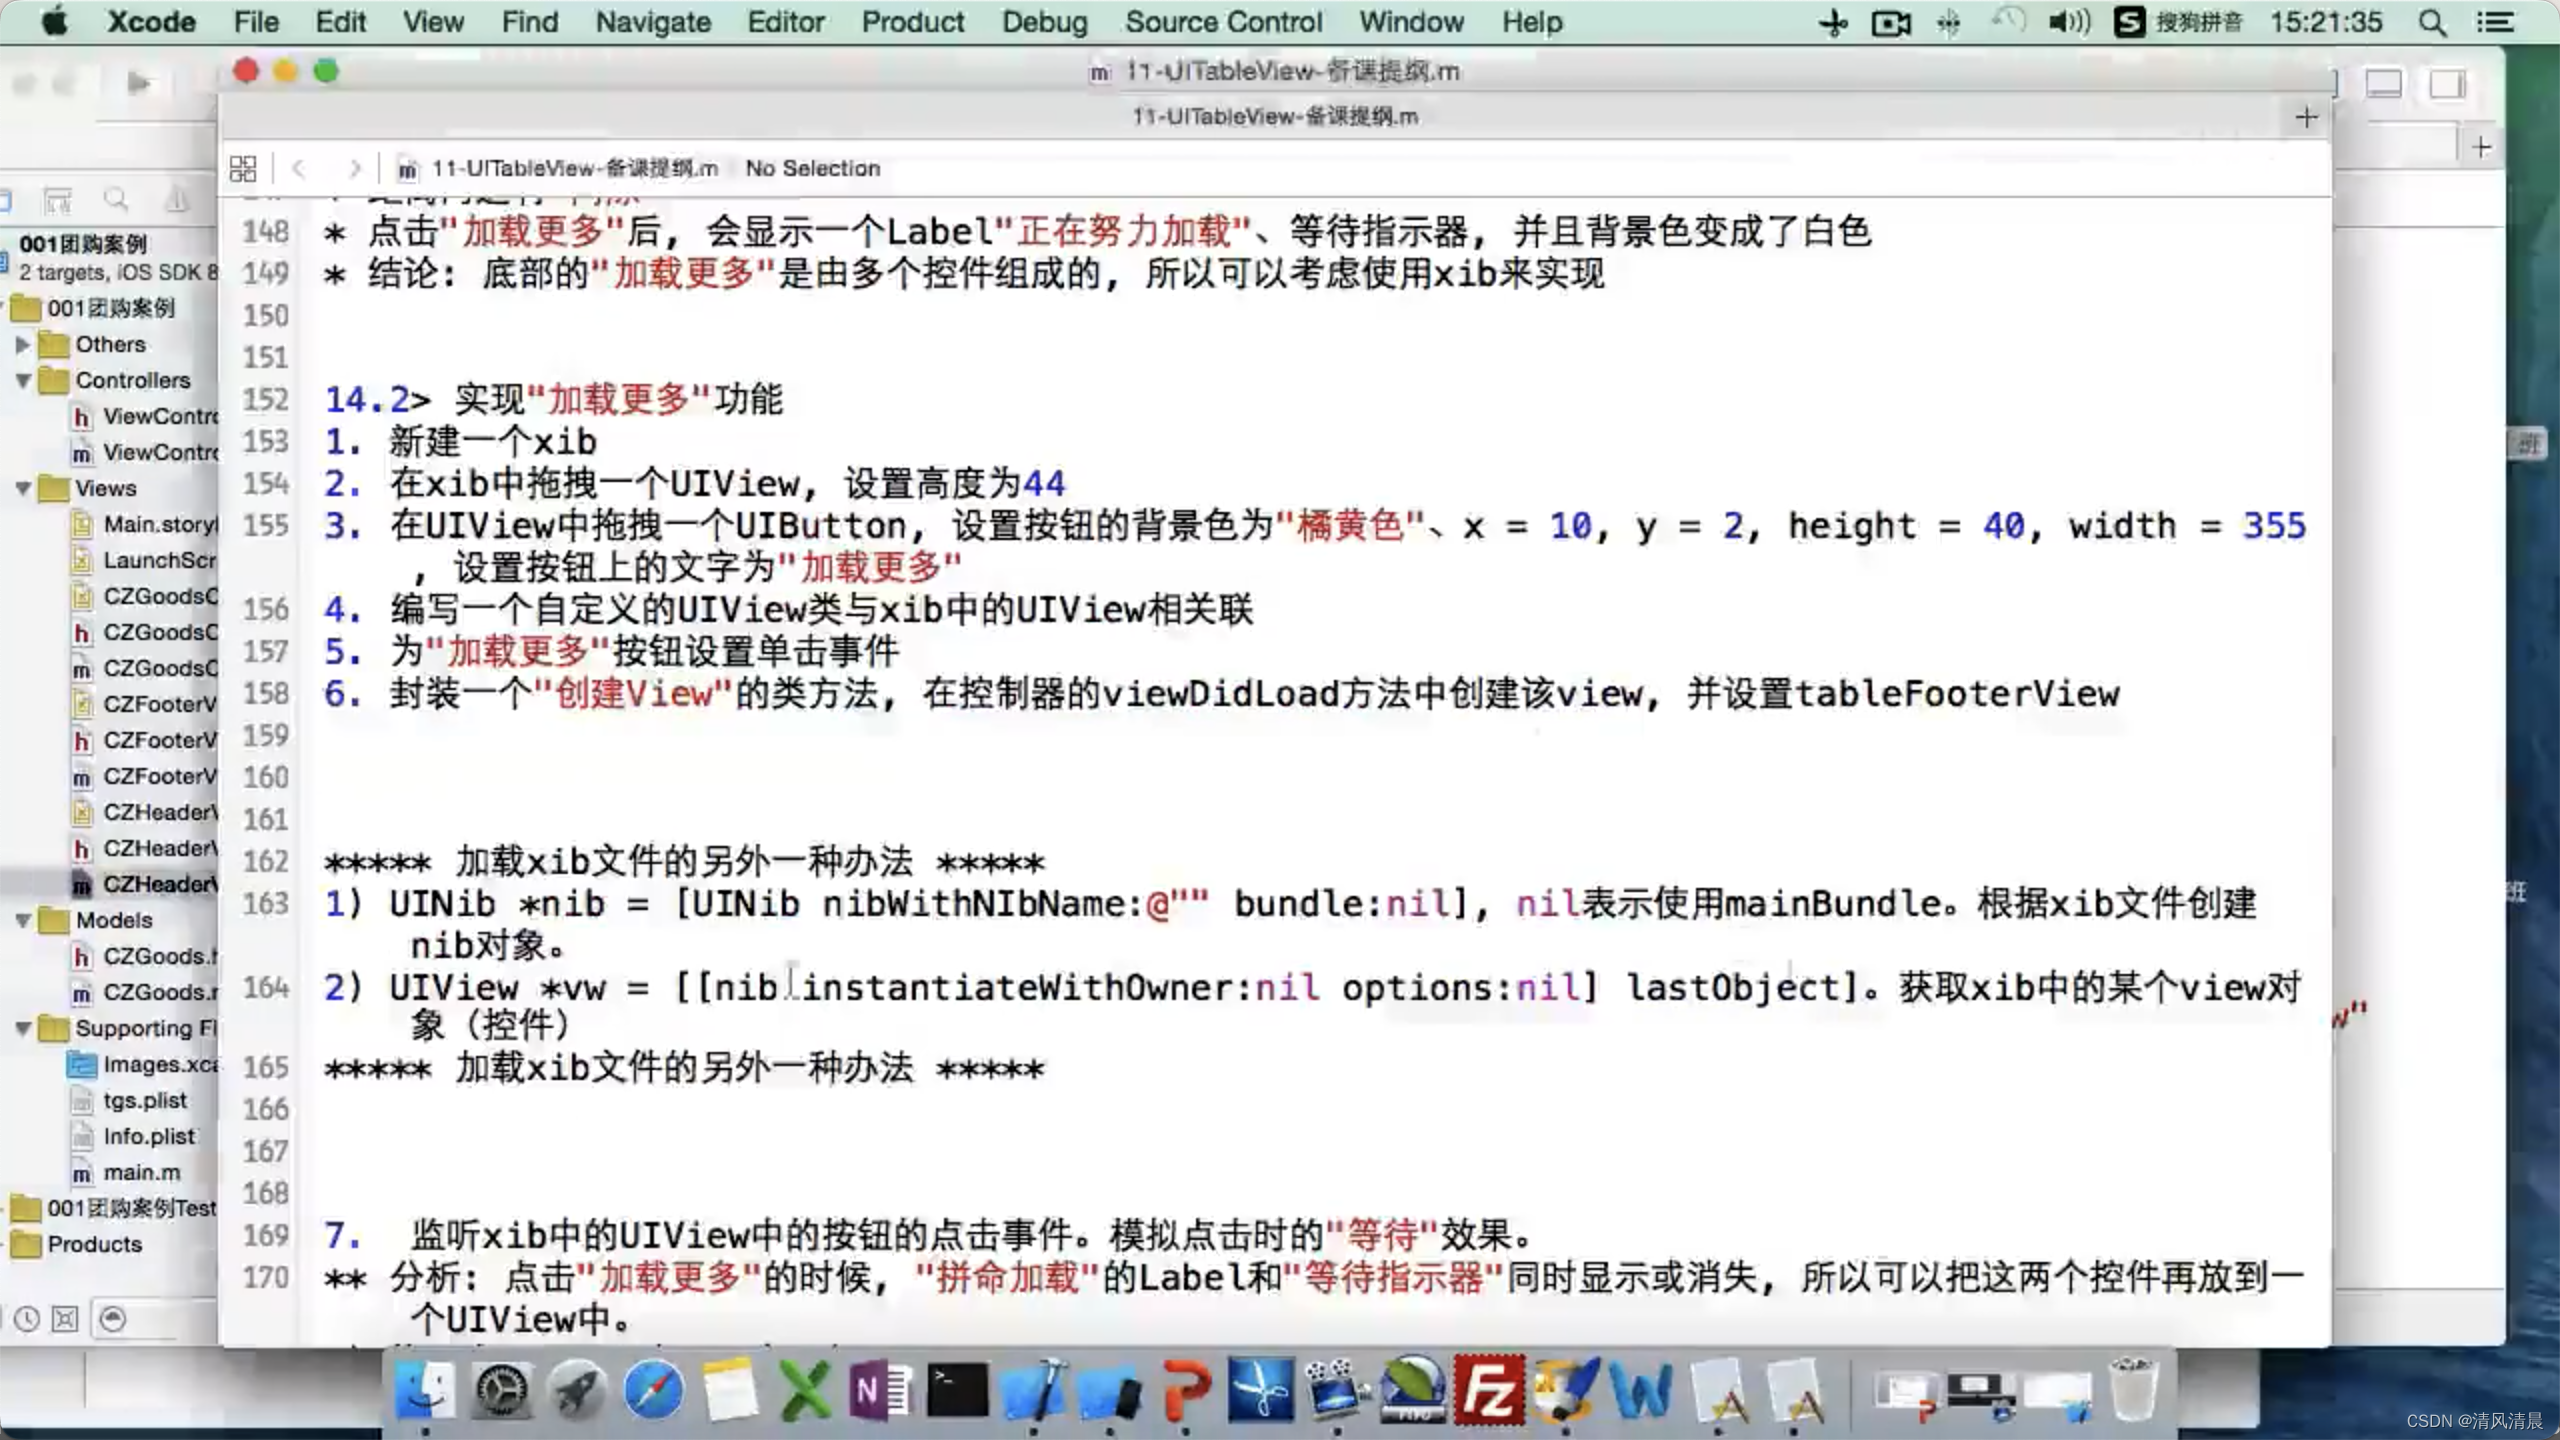
Task: Click the recent files clock filter icon
Action: point(27,1319)
